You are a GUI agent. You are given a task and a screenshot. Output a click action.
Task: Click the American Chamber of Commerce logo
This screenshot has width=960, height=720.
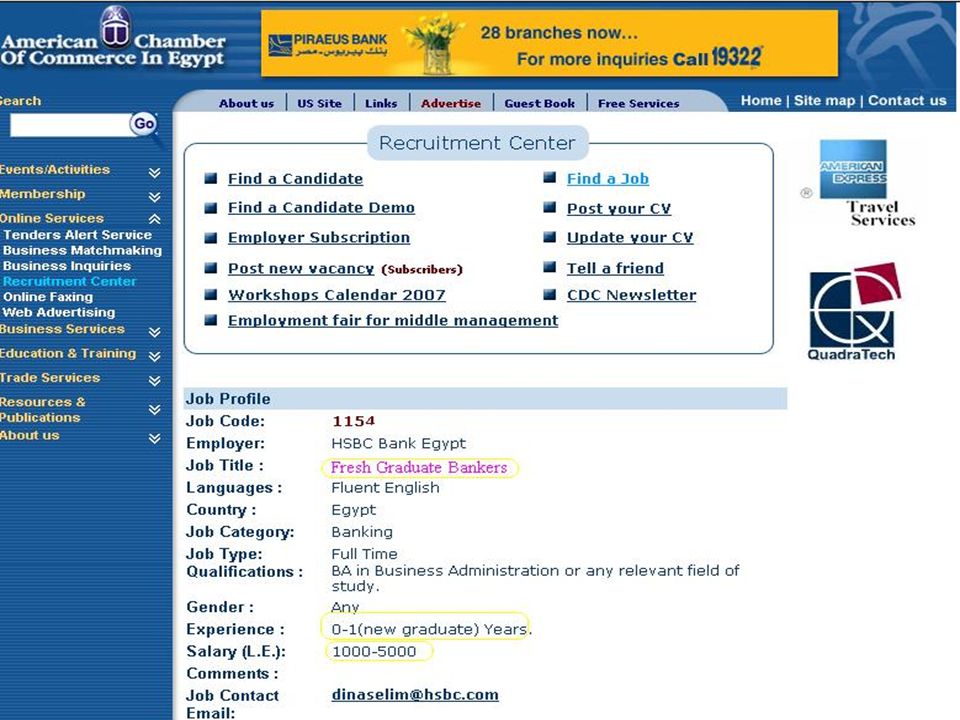(113, 37)
